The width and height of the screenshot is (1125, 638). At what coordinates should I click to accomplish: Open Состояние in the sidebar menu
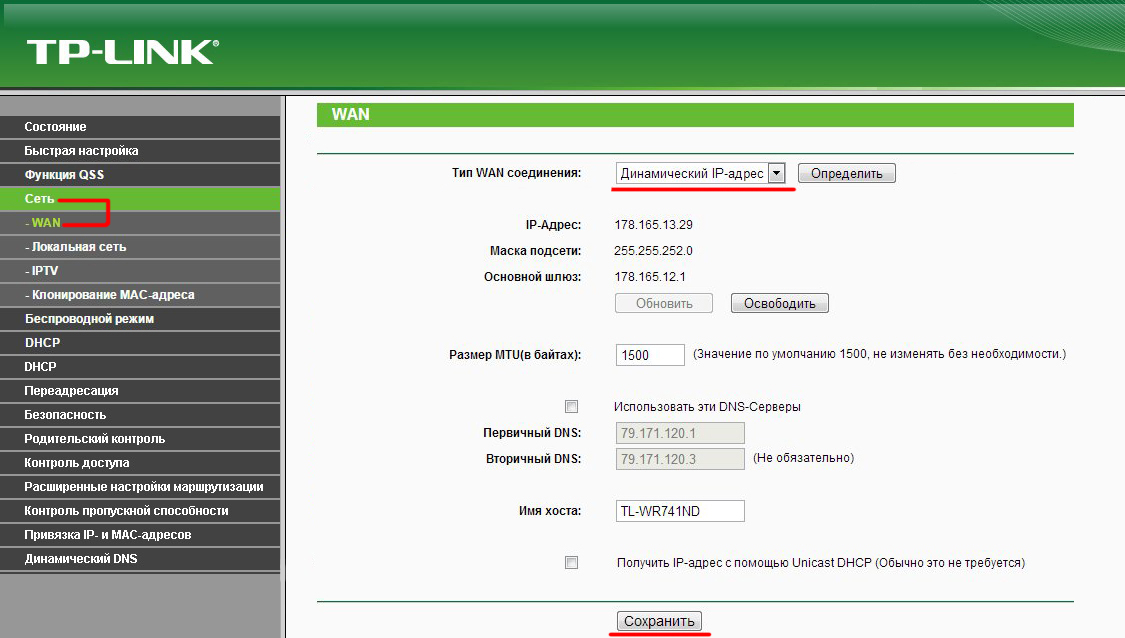(56, 127)
